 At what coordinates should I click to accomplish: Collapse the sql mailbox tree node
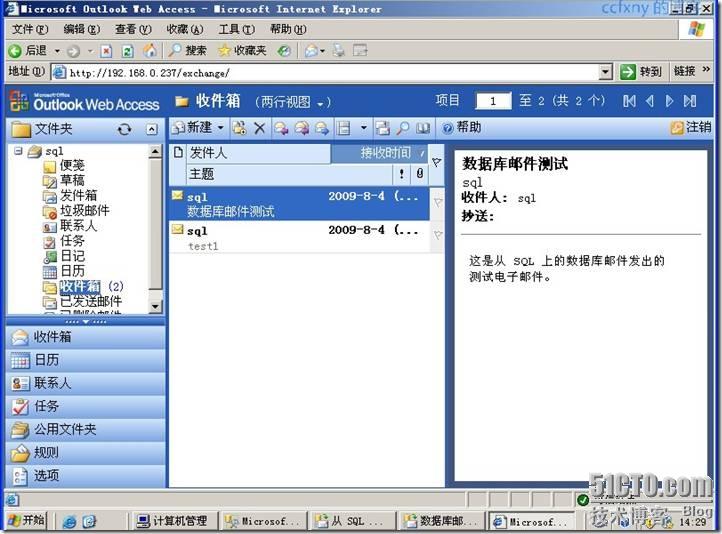[18, 151]
